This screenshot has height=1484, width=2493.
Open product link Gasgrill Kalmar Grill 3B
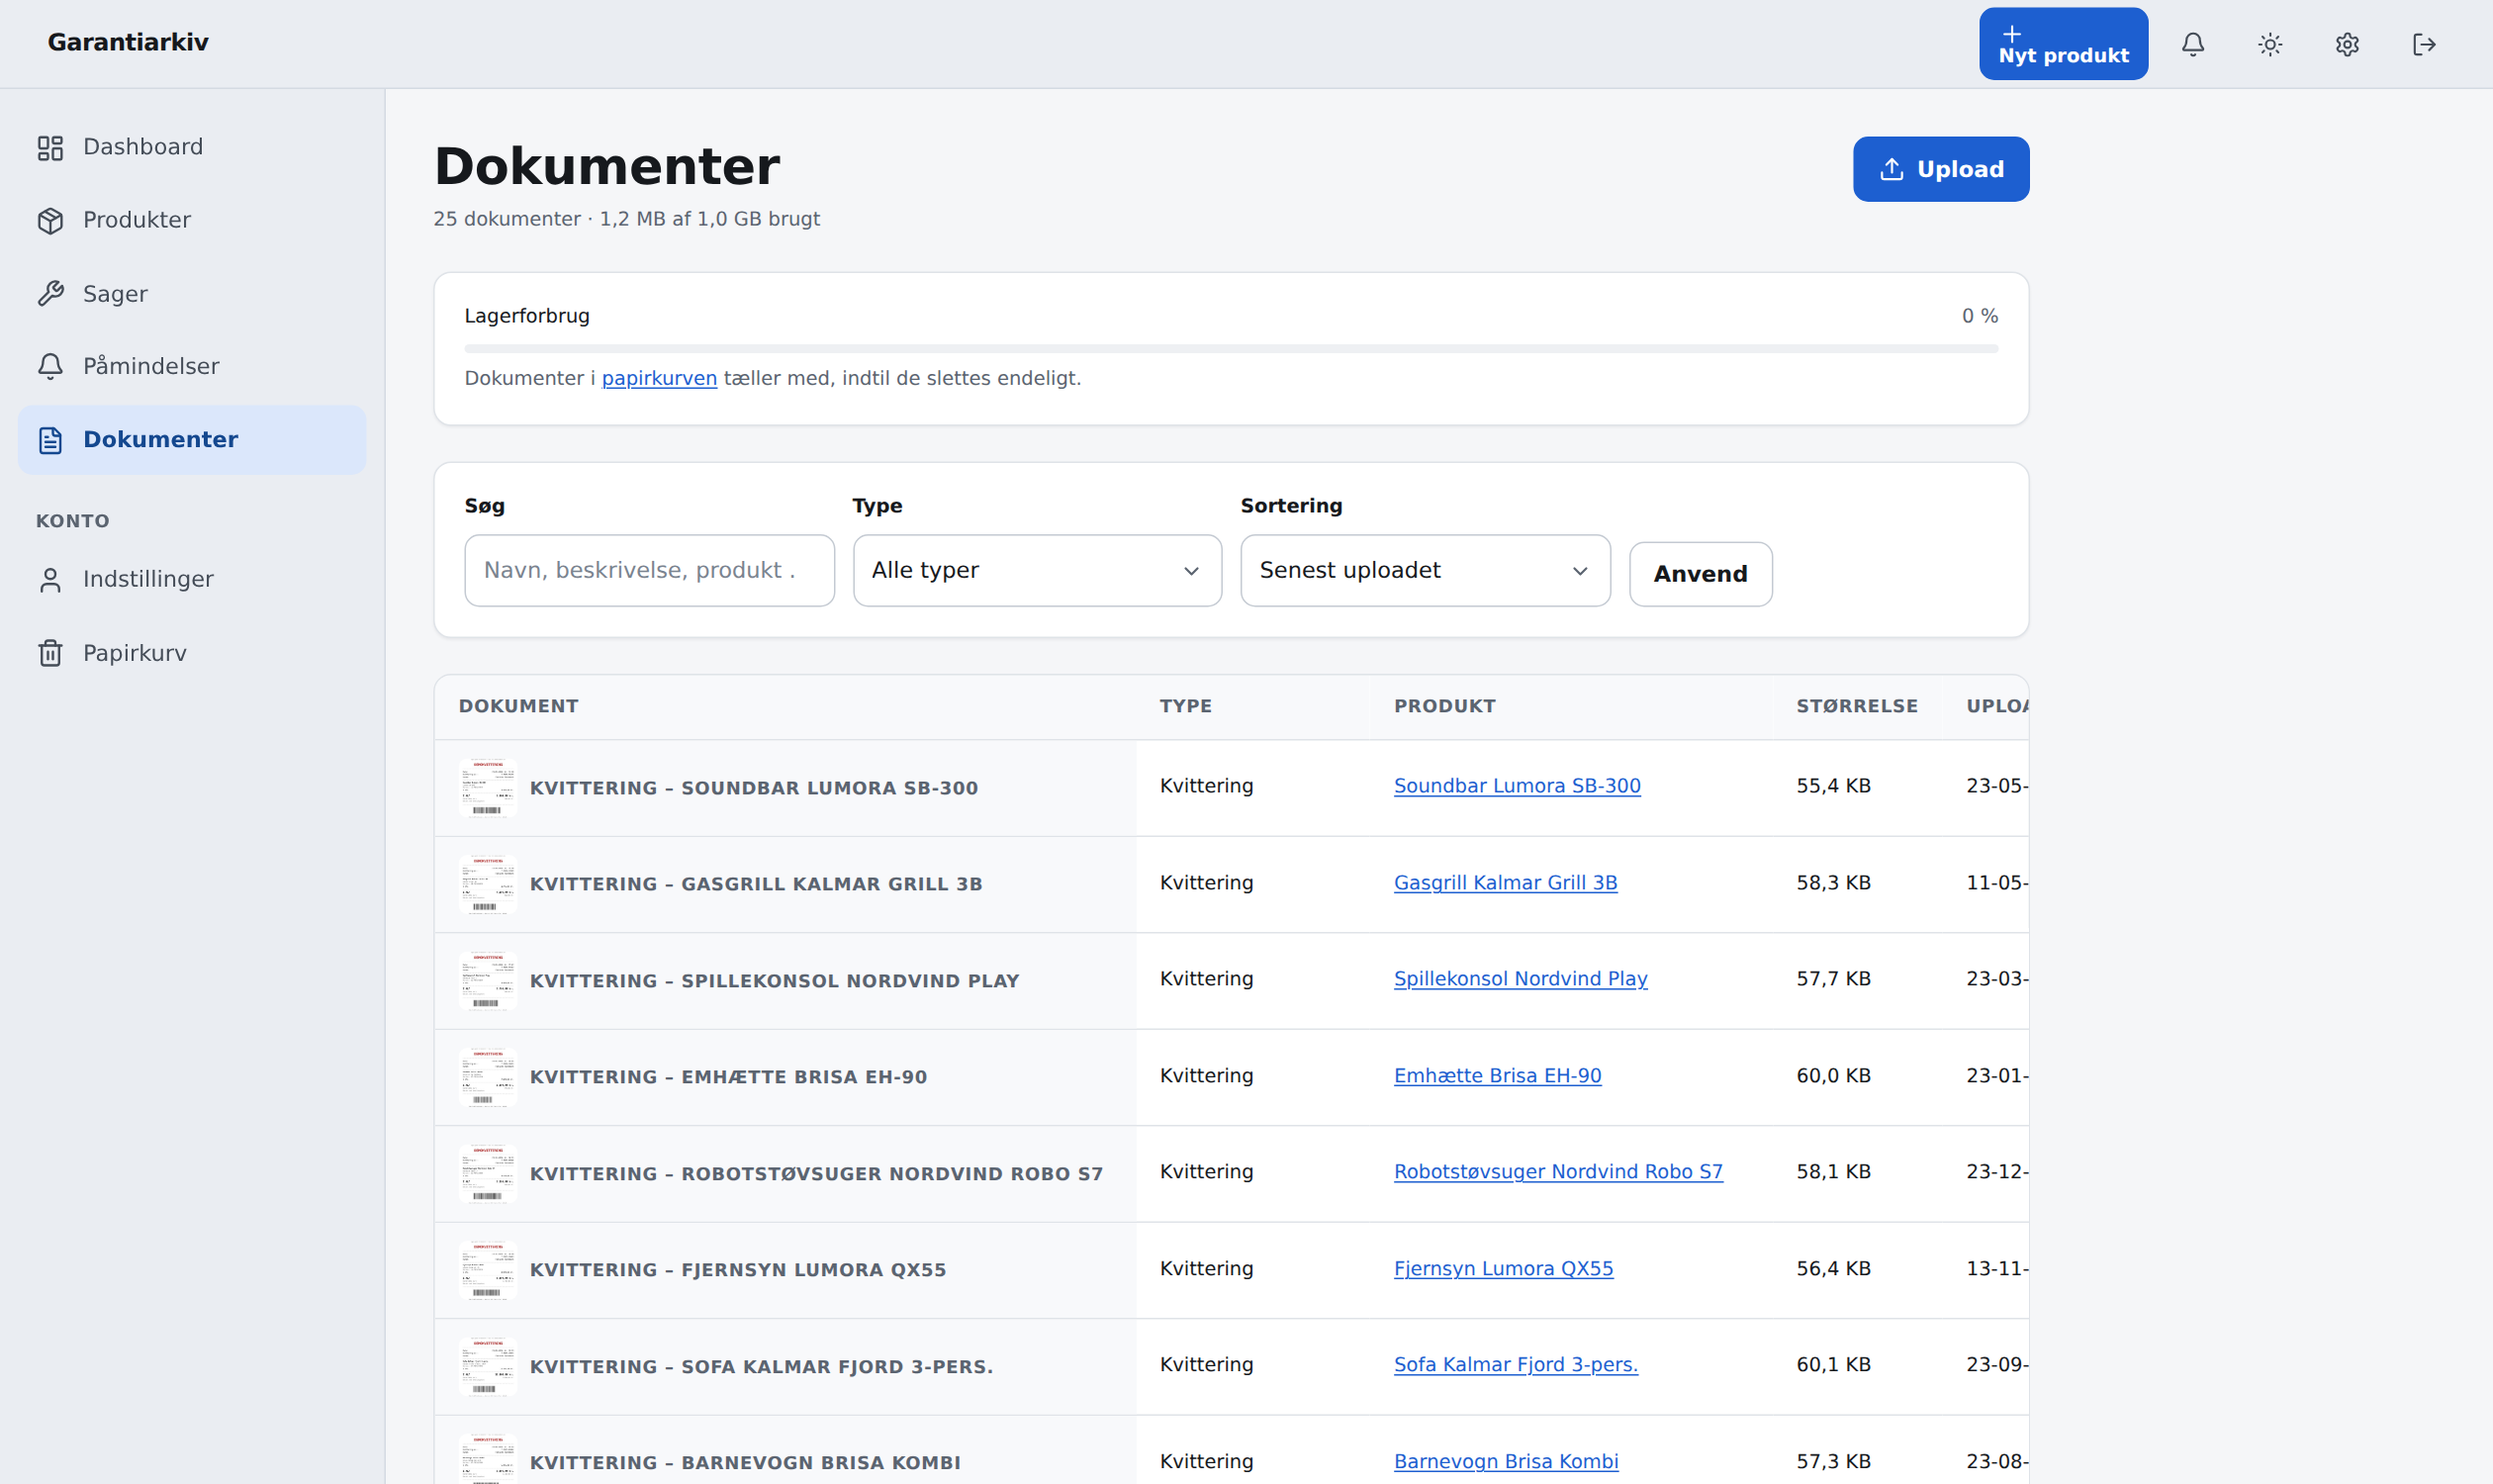(x=1505, y=883)
